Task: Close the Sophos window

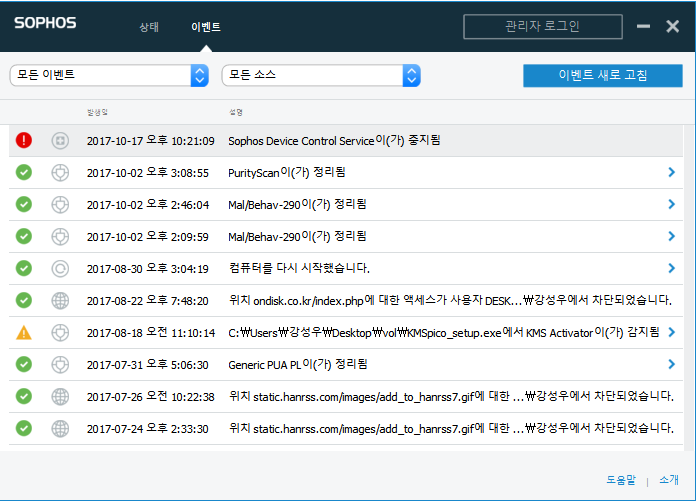Action: 672,27
